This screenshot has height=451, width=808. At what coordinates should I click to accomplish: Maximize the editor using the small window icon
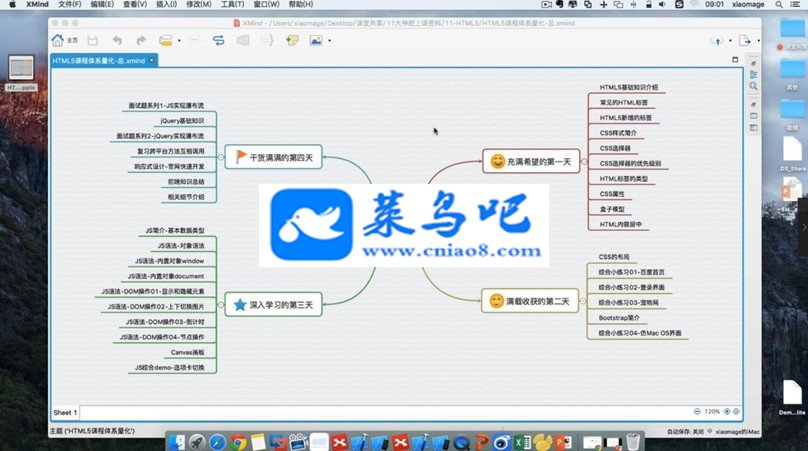(x=735, y=60)
